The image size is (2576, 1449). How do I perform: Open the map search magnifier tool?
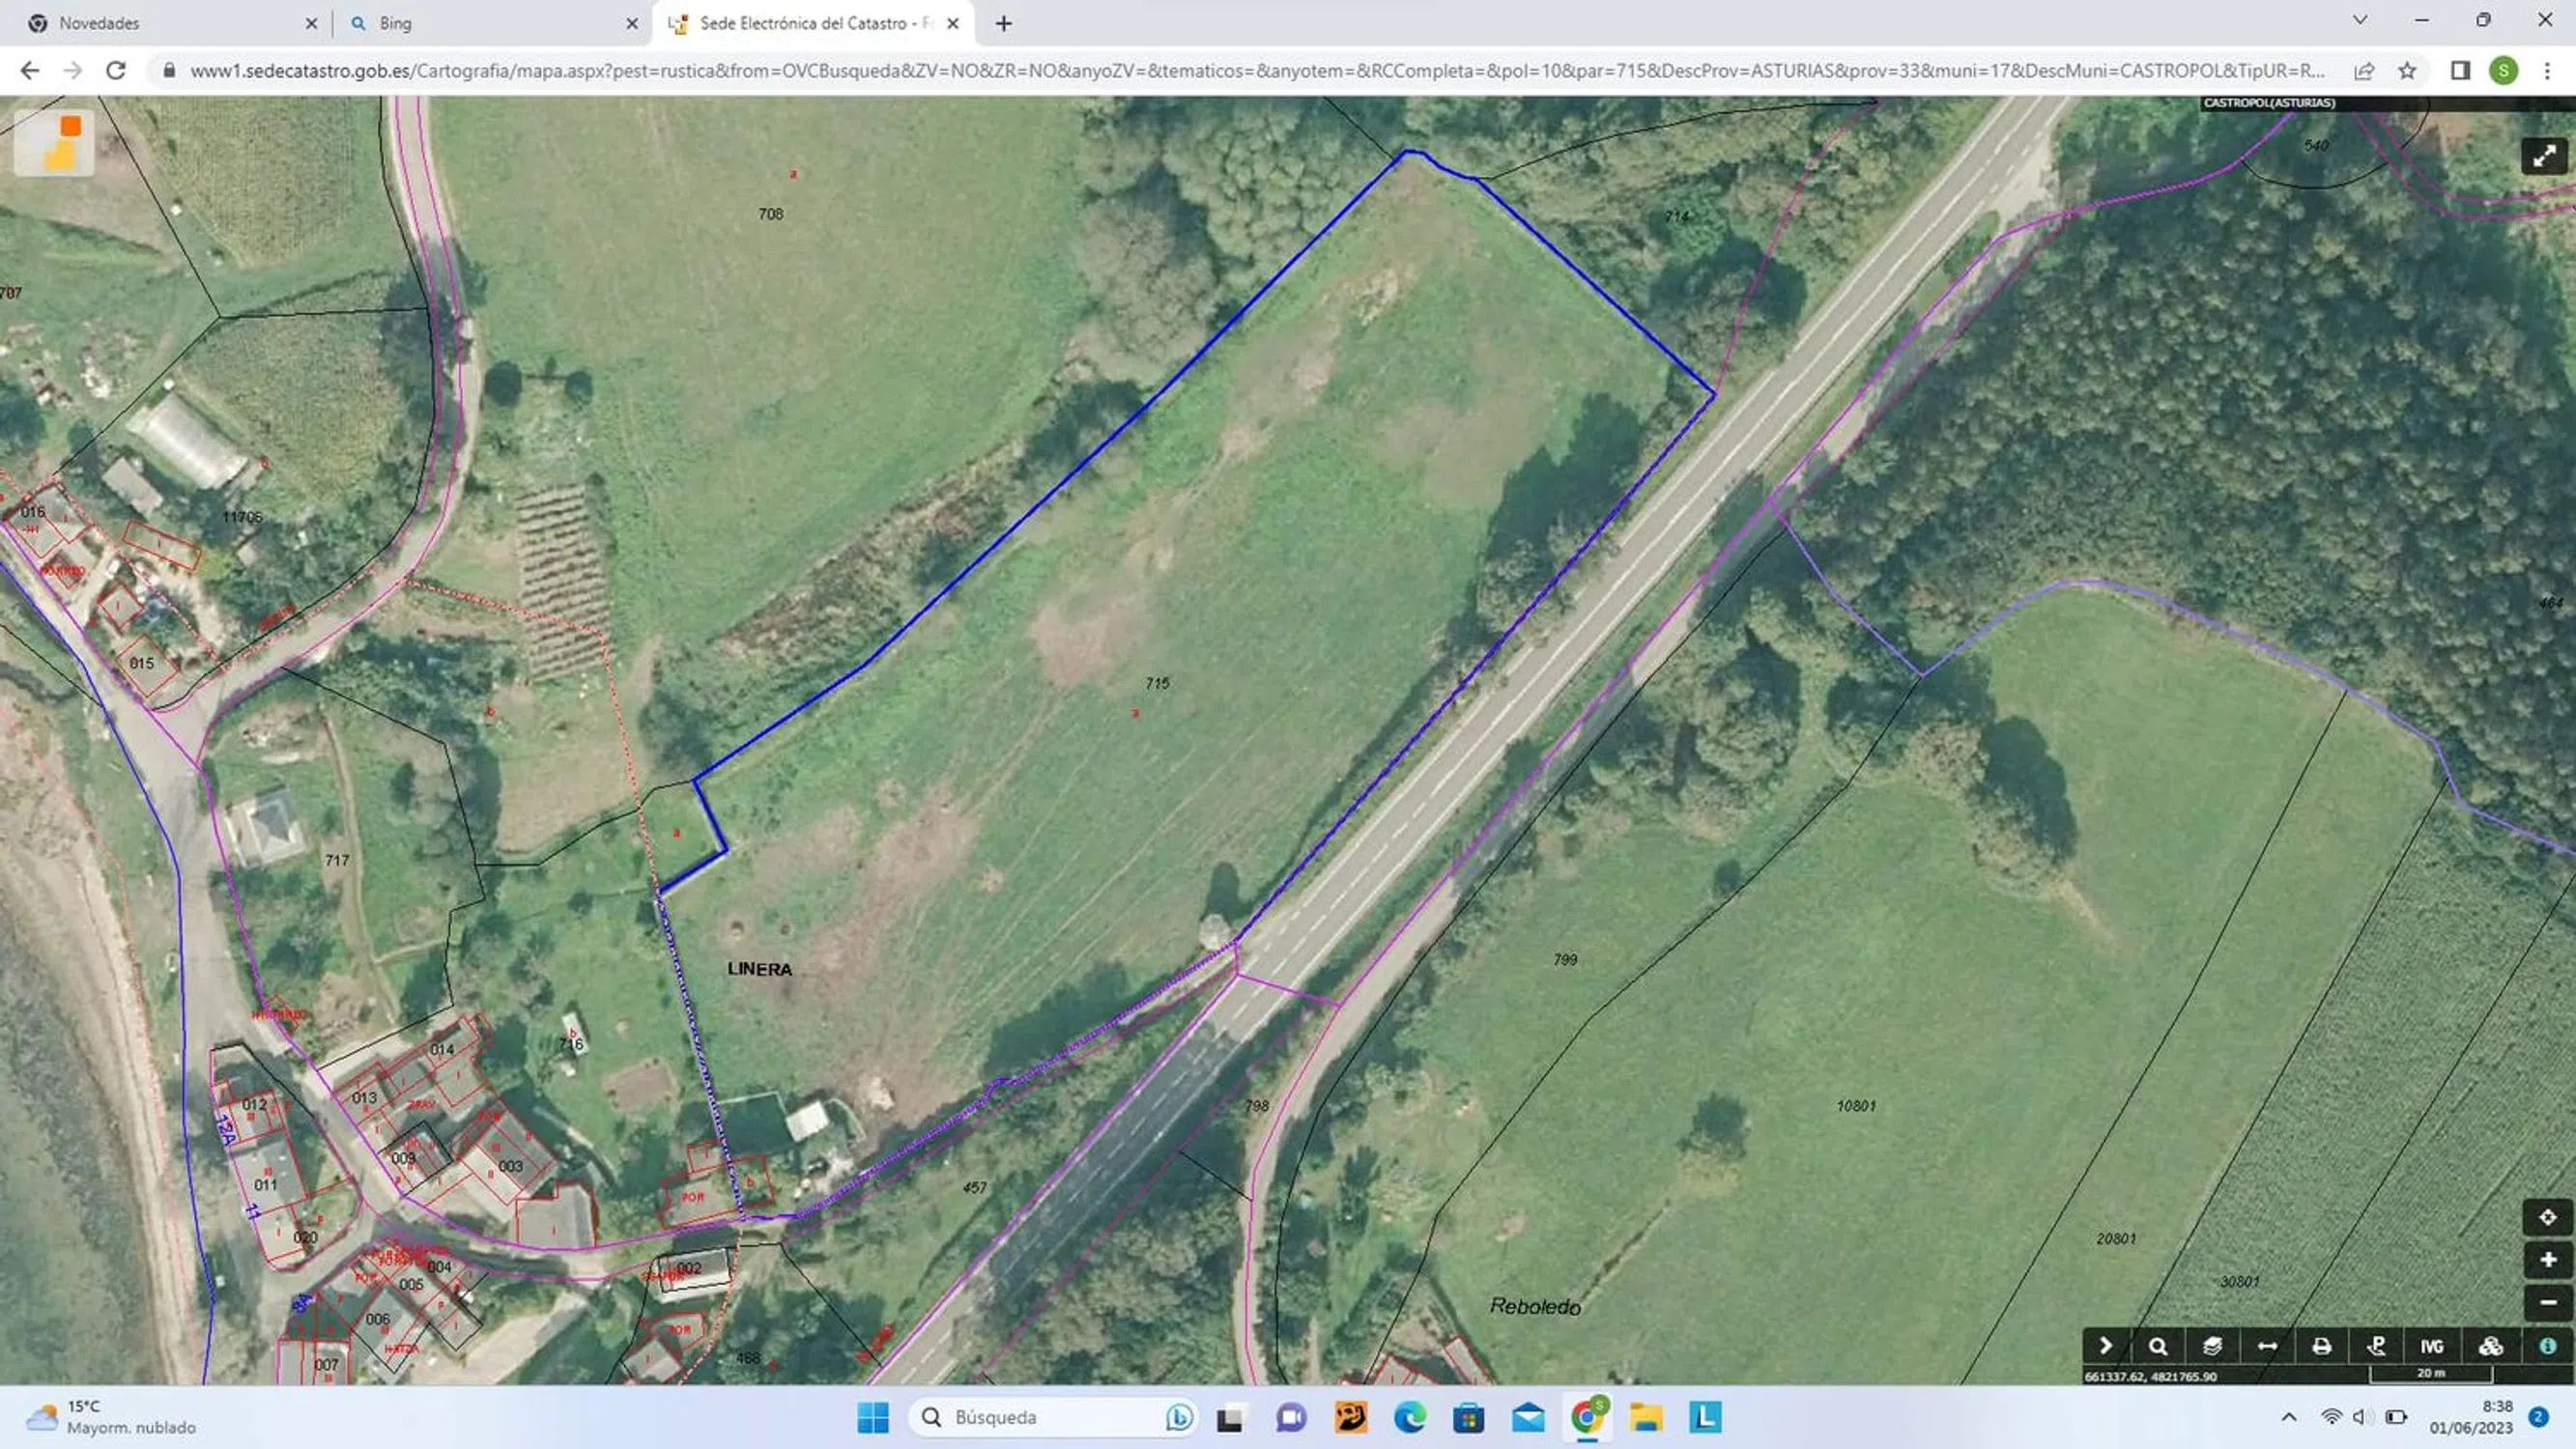pos(2158,1346)
